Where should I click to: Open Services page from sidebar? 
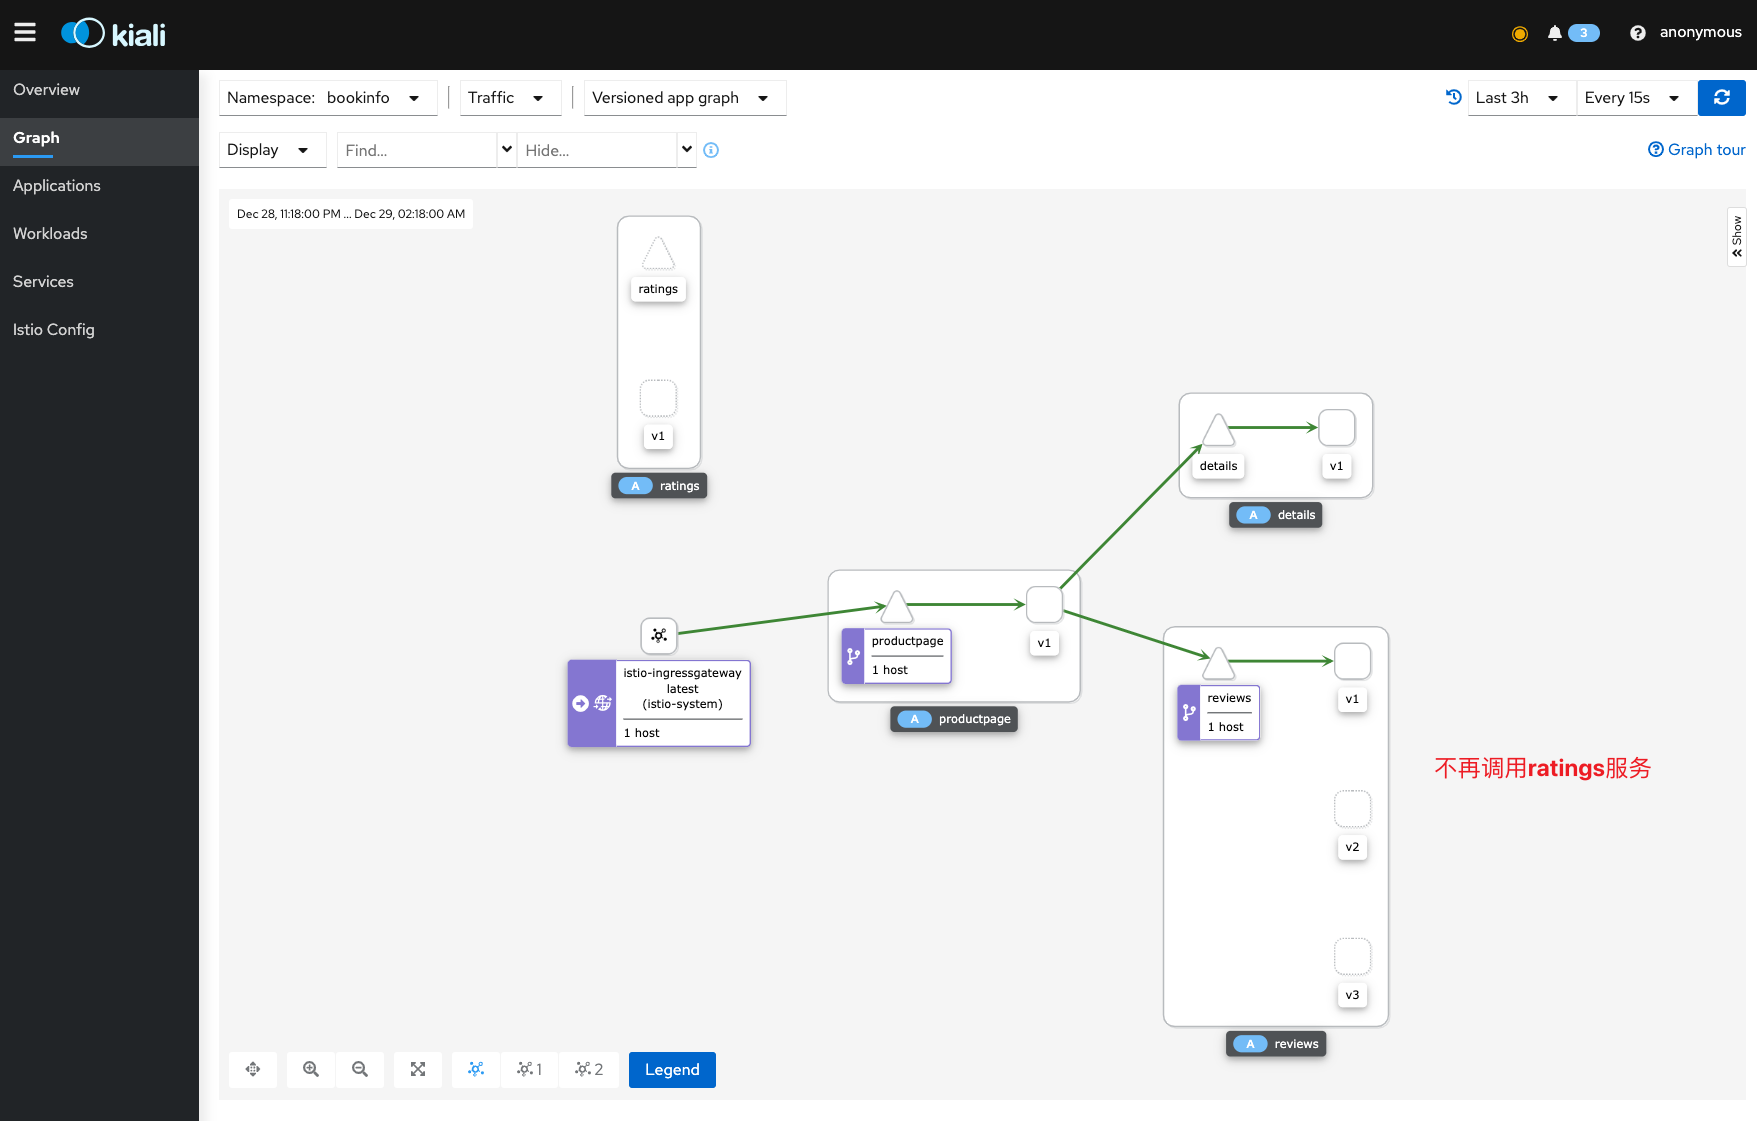coord(99,282)
